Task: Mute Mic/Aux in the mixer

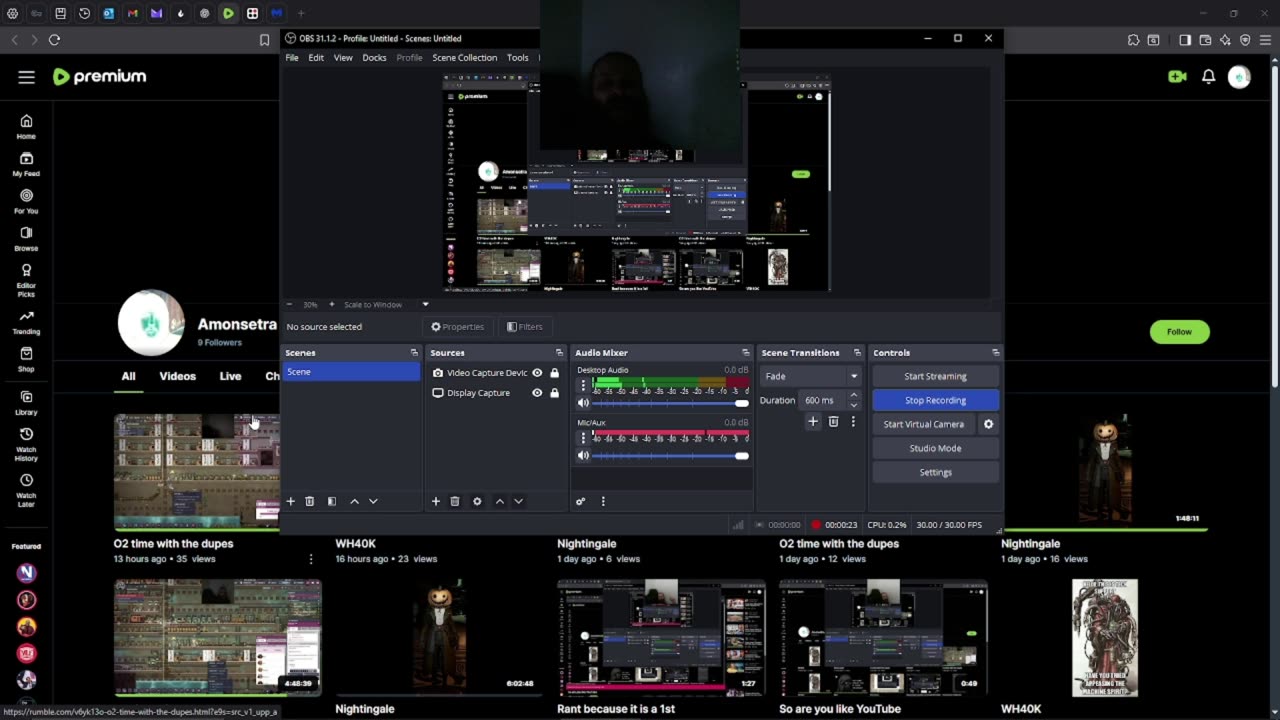Action: tap(583, 456)
